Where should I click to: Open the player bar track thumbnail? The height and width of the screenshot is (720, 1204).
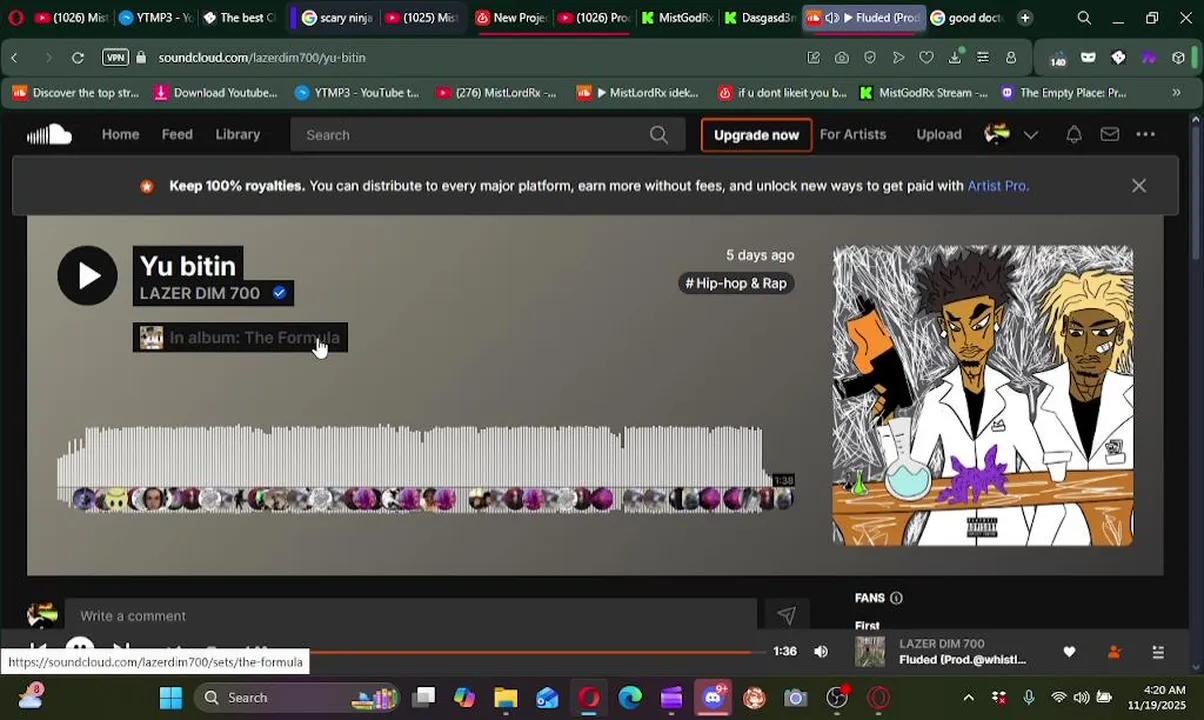(870, 652)
